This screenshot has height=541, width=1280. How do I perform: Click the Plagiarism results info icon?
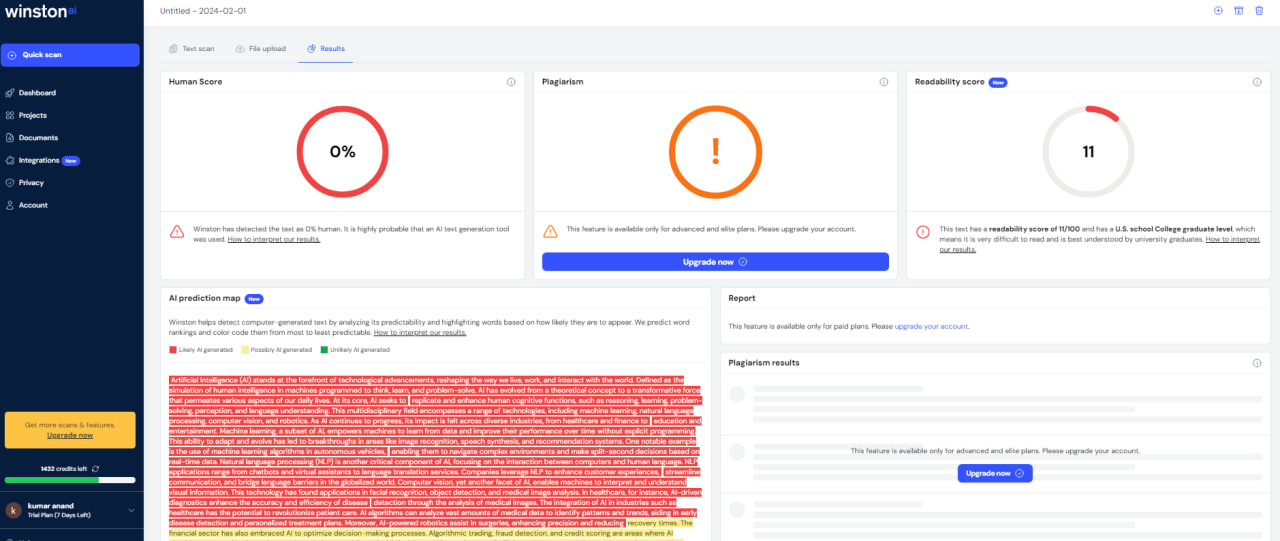1257,363
